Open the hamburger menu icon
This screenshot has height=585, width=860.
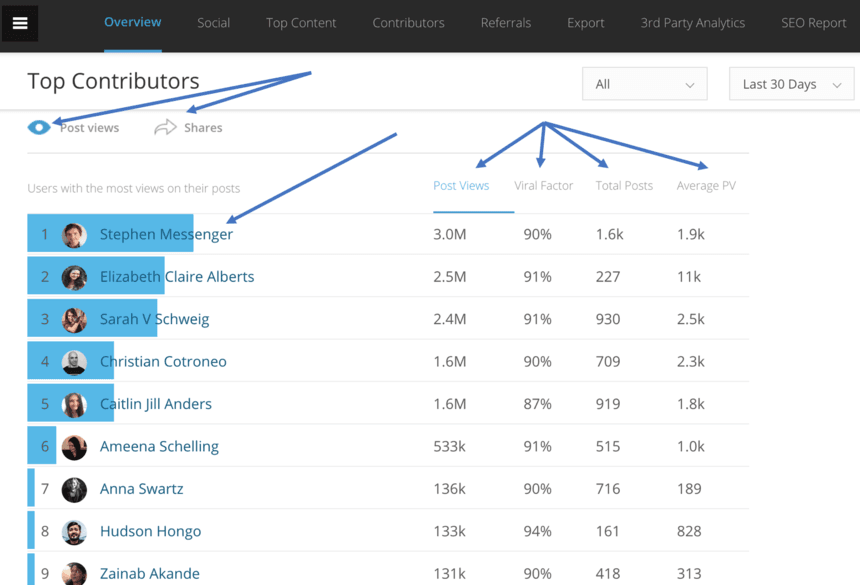[20, 24]
